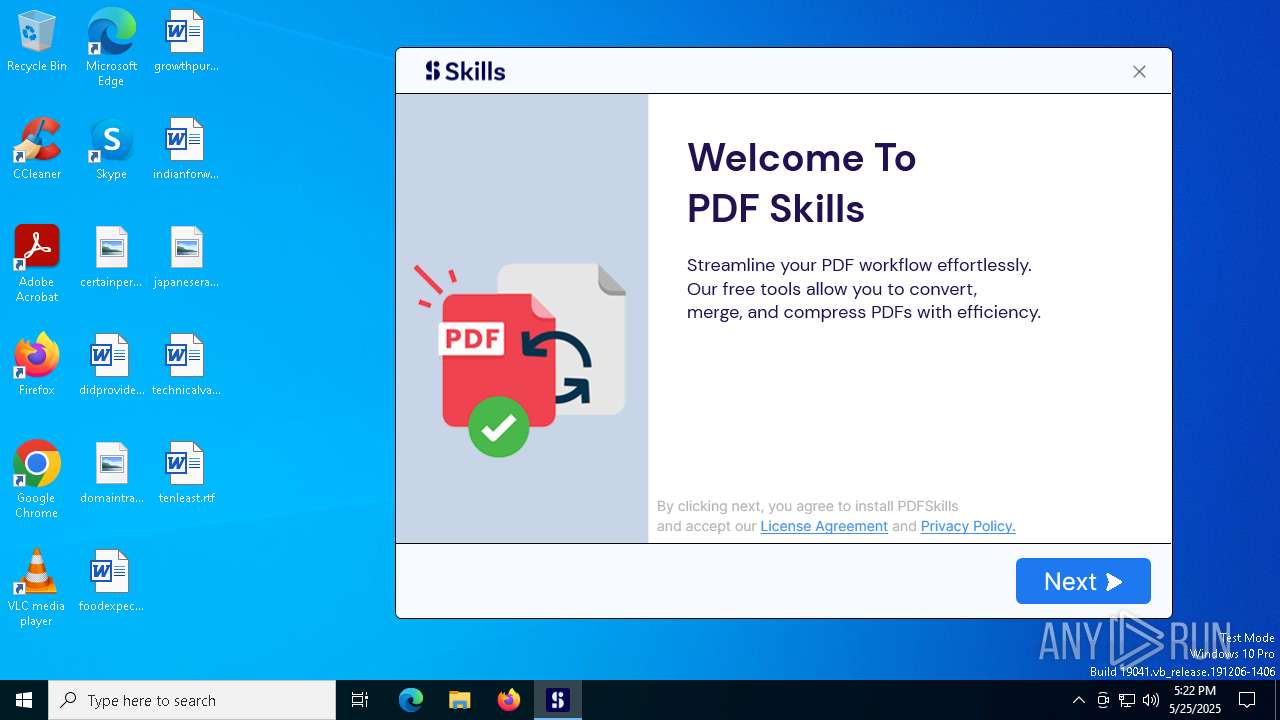Open the network tray icon
The width and height of the screenshot is (1280, 720).
pos(1127,700)
